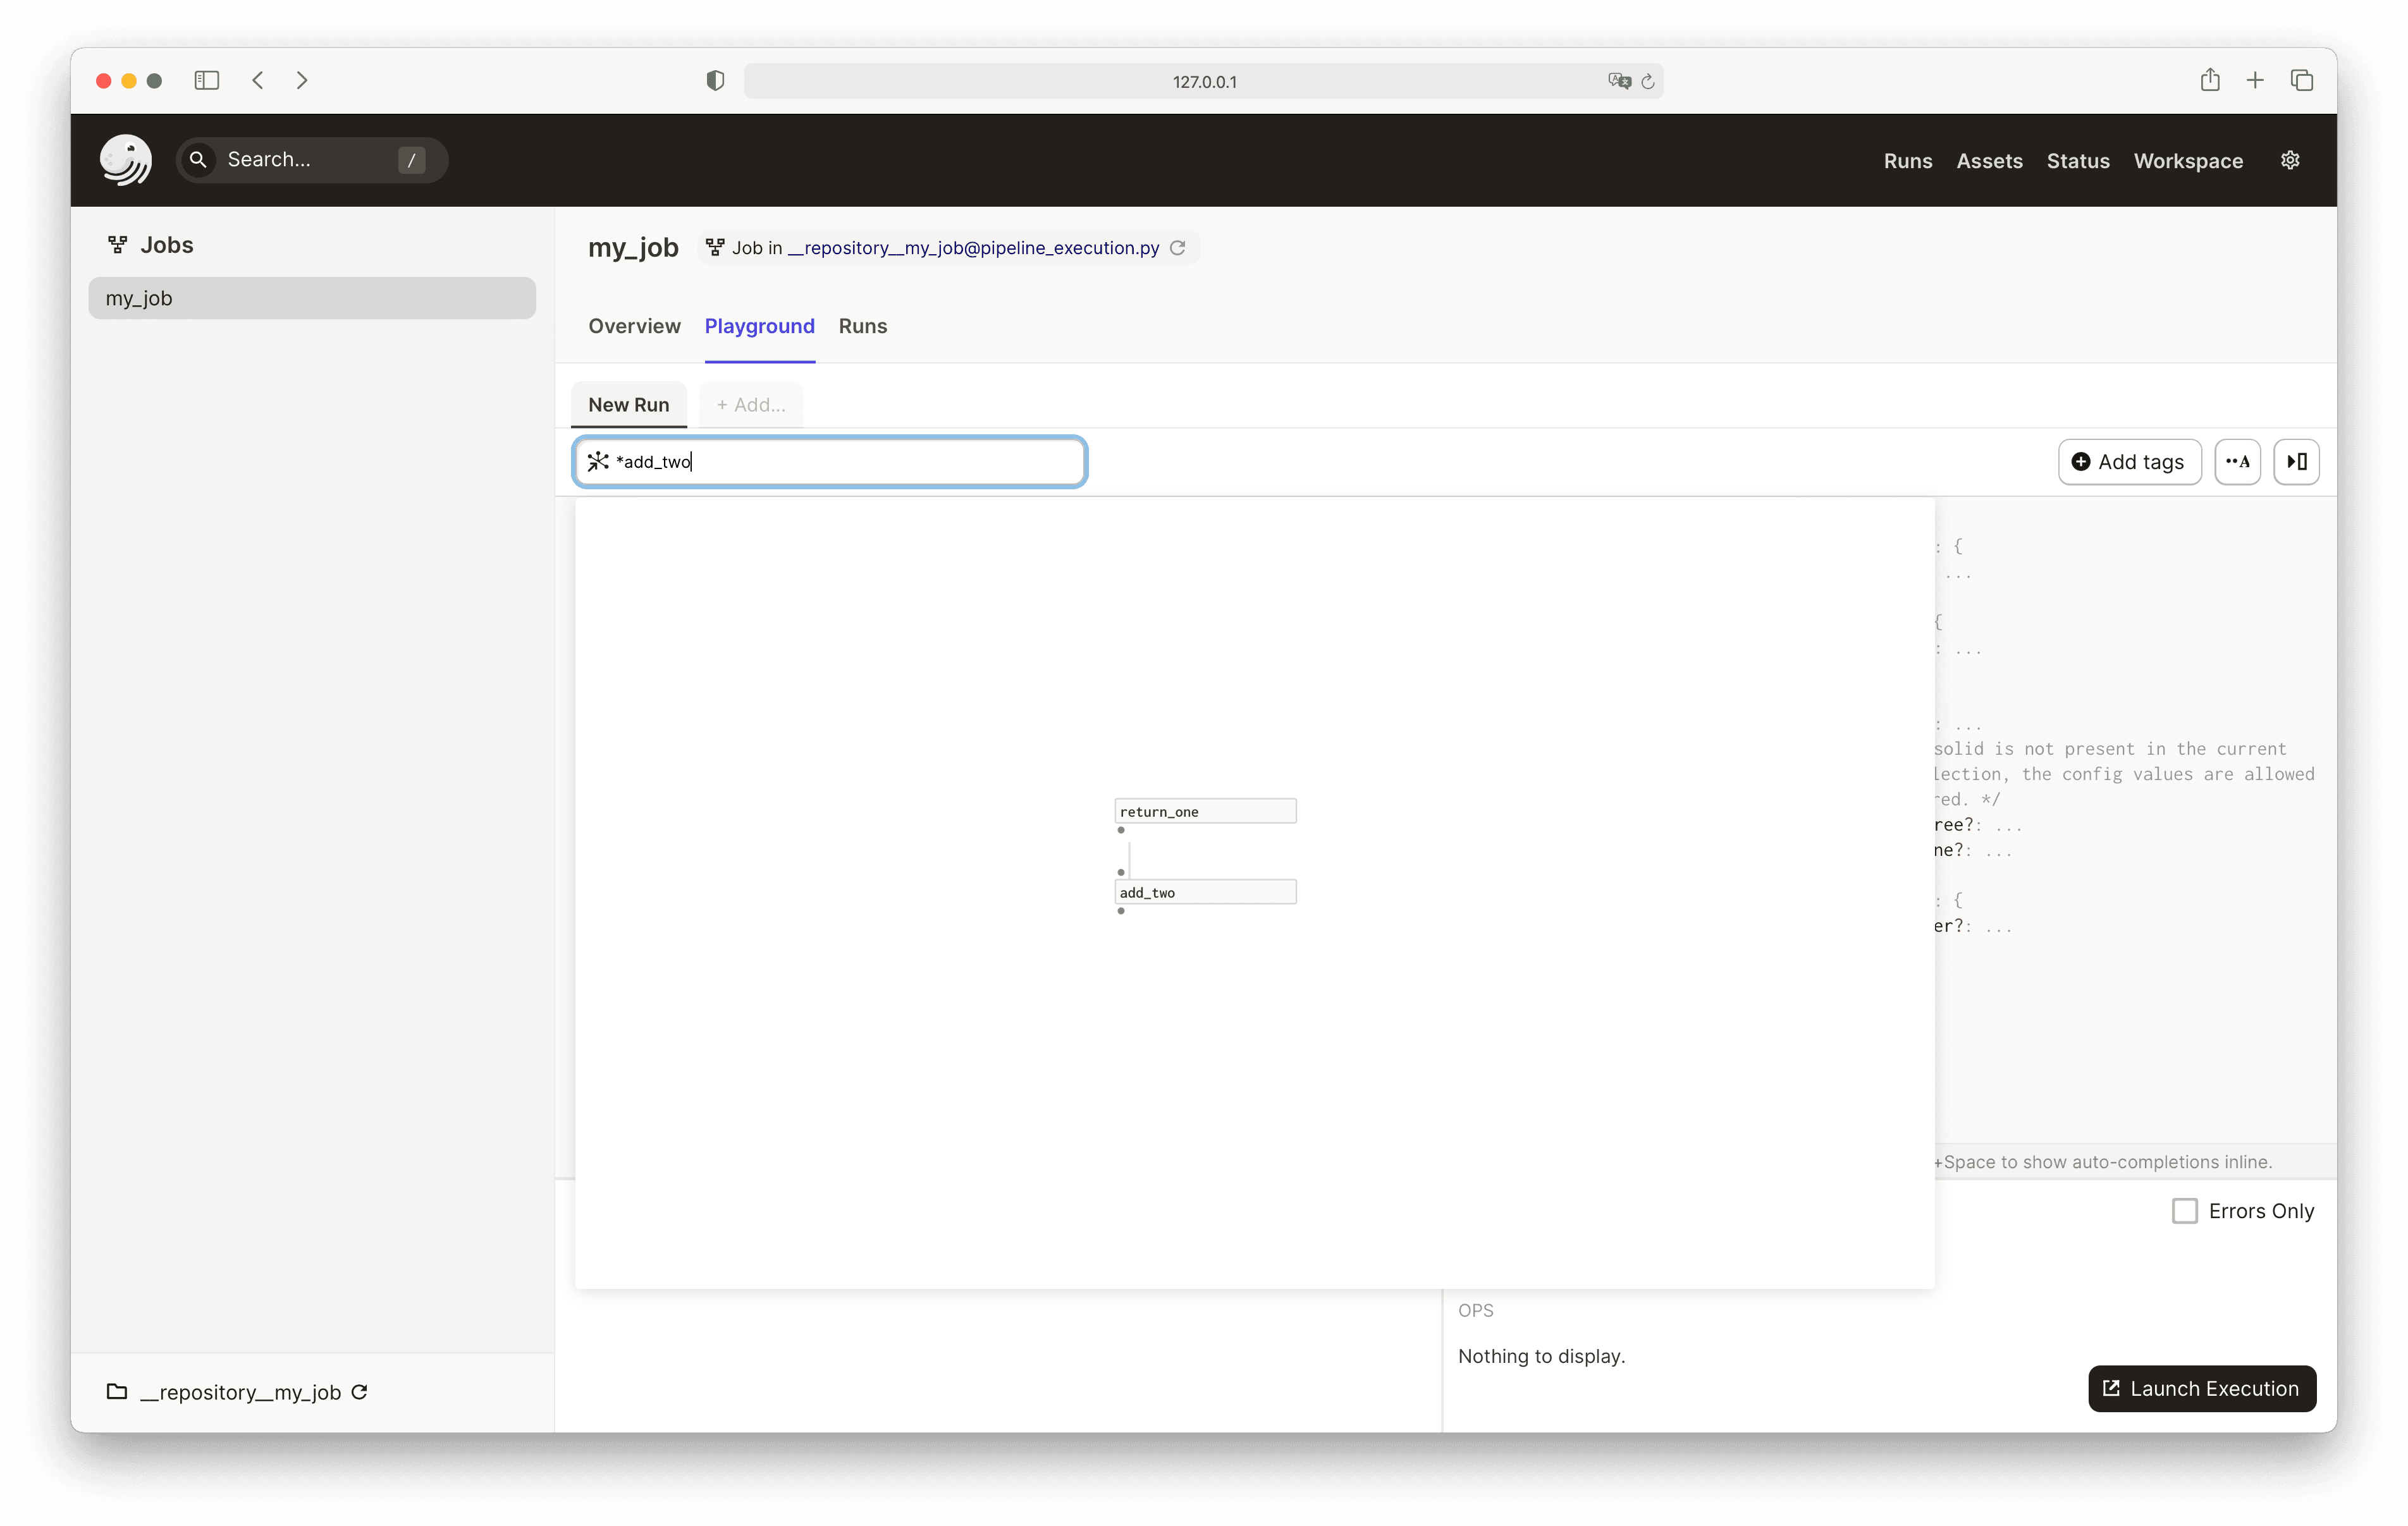Click the + Add... tab button

pyautogui.click(x=751, y=405)
